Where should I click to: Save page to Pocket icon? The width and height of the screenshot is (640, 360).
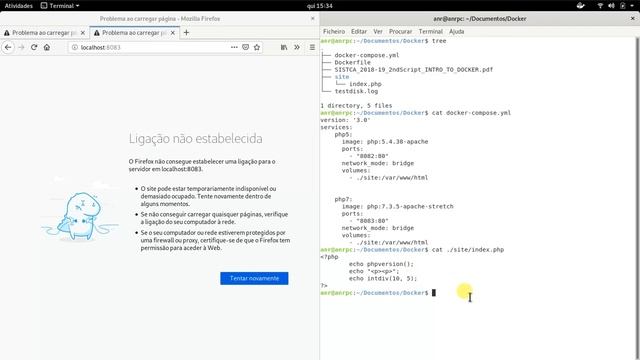245,47
